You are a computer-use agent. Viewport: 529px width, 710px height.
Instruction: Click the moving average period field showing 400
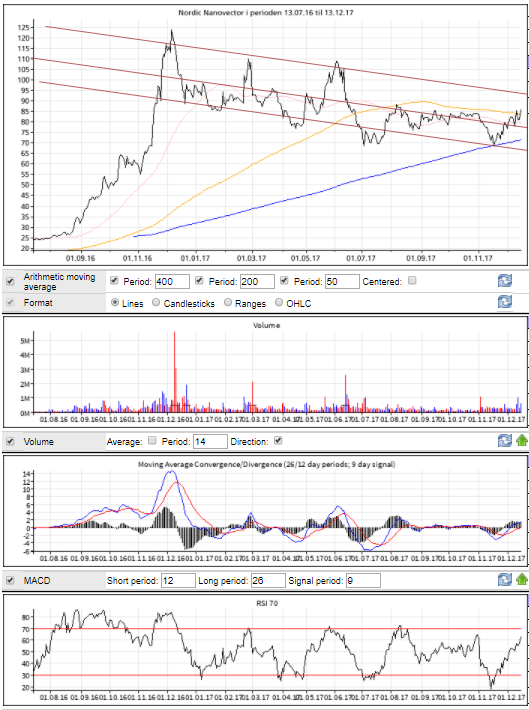click(172, 282)
